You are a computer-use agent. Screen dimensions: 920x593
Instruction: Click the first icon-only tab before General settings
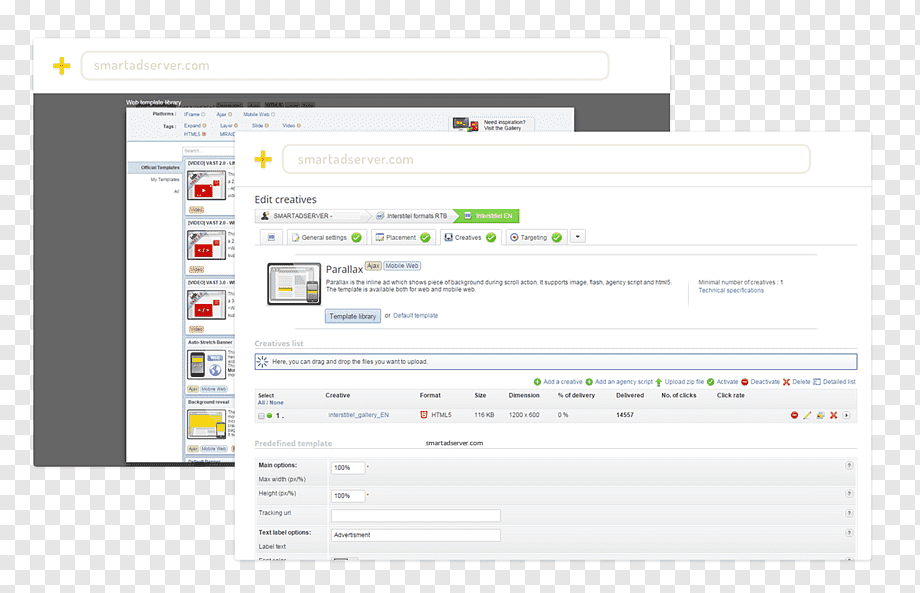(271, 238)
